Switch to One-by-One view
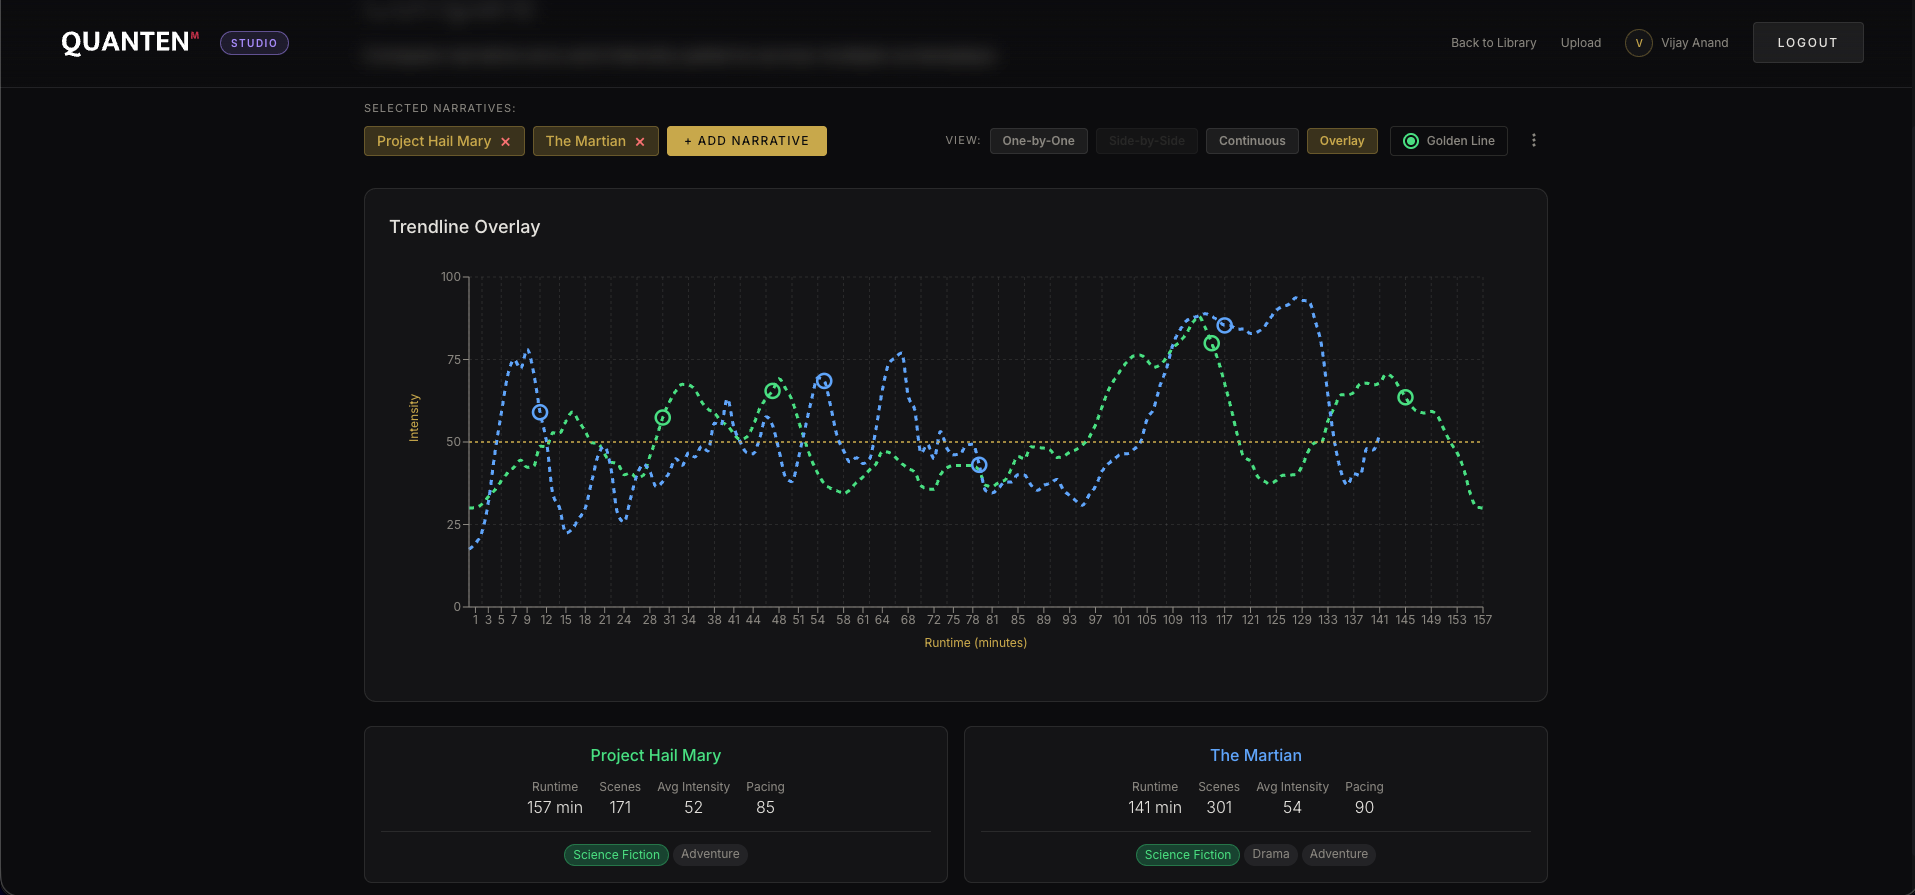Screen dimensions: 1915x895 [1038, 141]
